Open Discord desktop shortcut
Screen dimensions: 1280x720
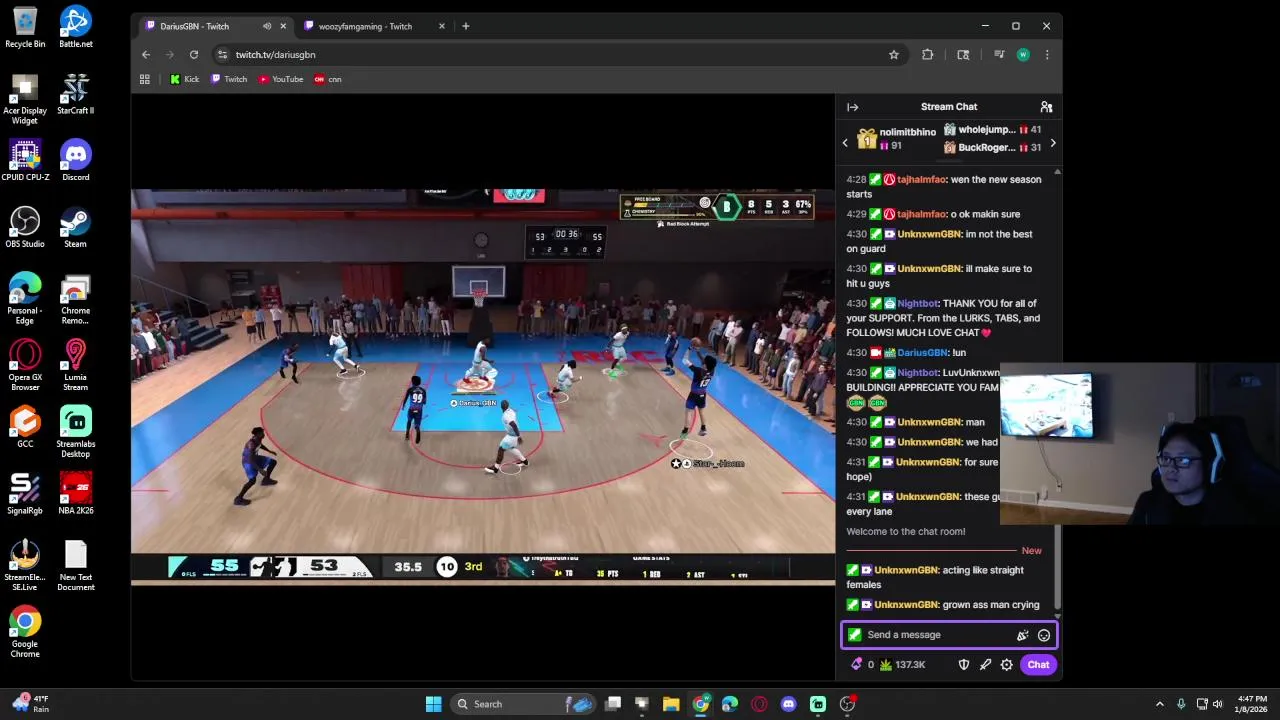75,161
